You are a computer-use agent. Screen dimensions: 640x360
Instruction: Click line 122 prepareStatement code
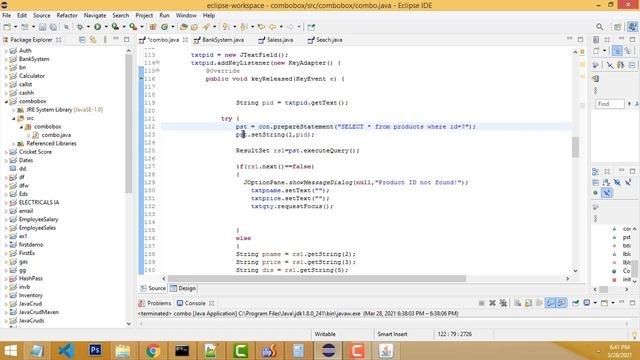(x=356, y=127)
